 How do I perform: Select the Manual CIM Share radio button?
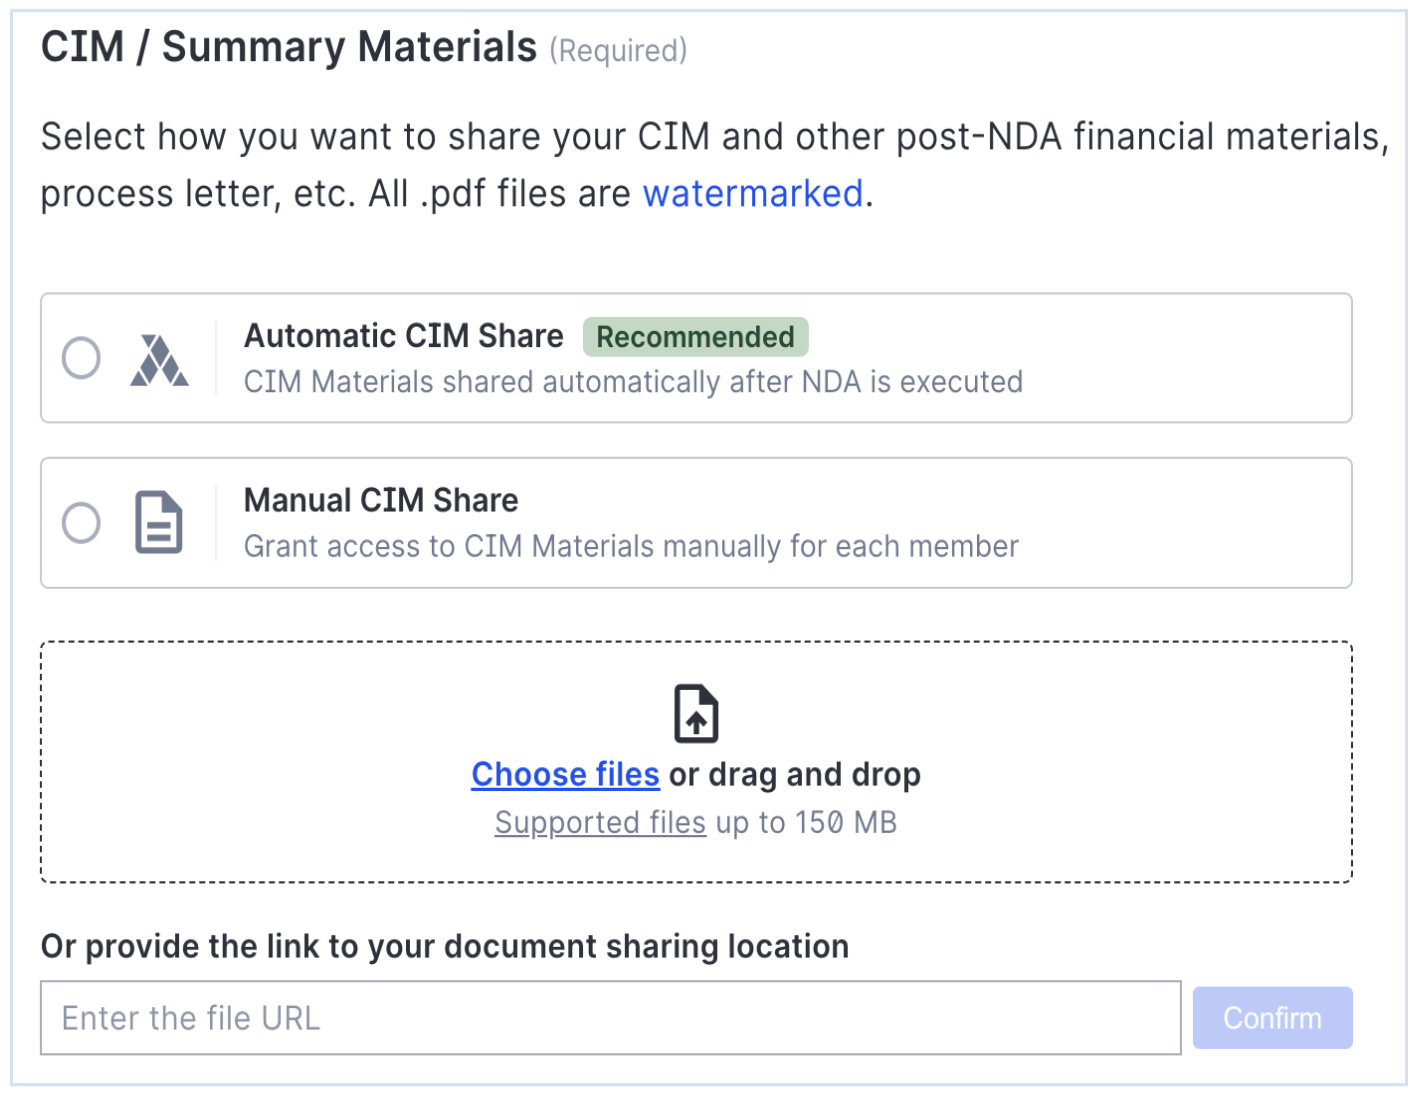pyautogui.click(x=81, y=522)
